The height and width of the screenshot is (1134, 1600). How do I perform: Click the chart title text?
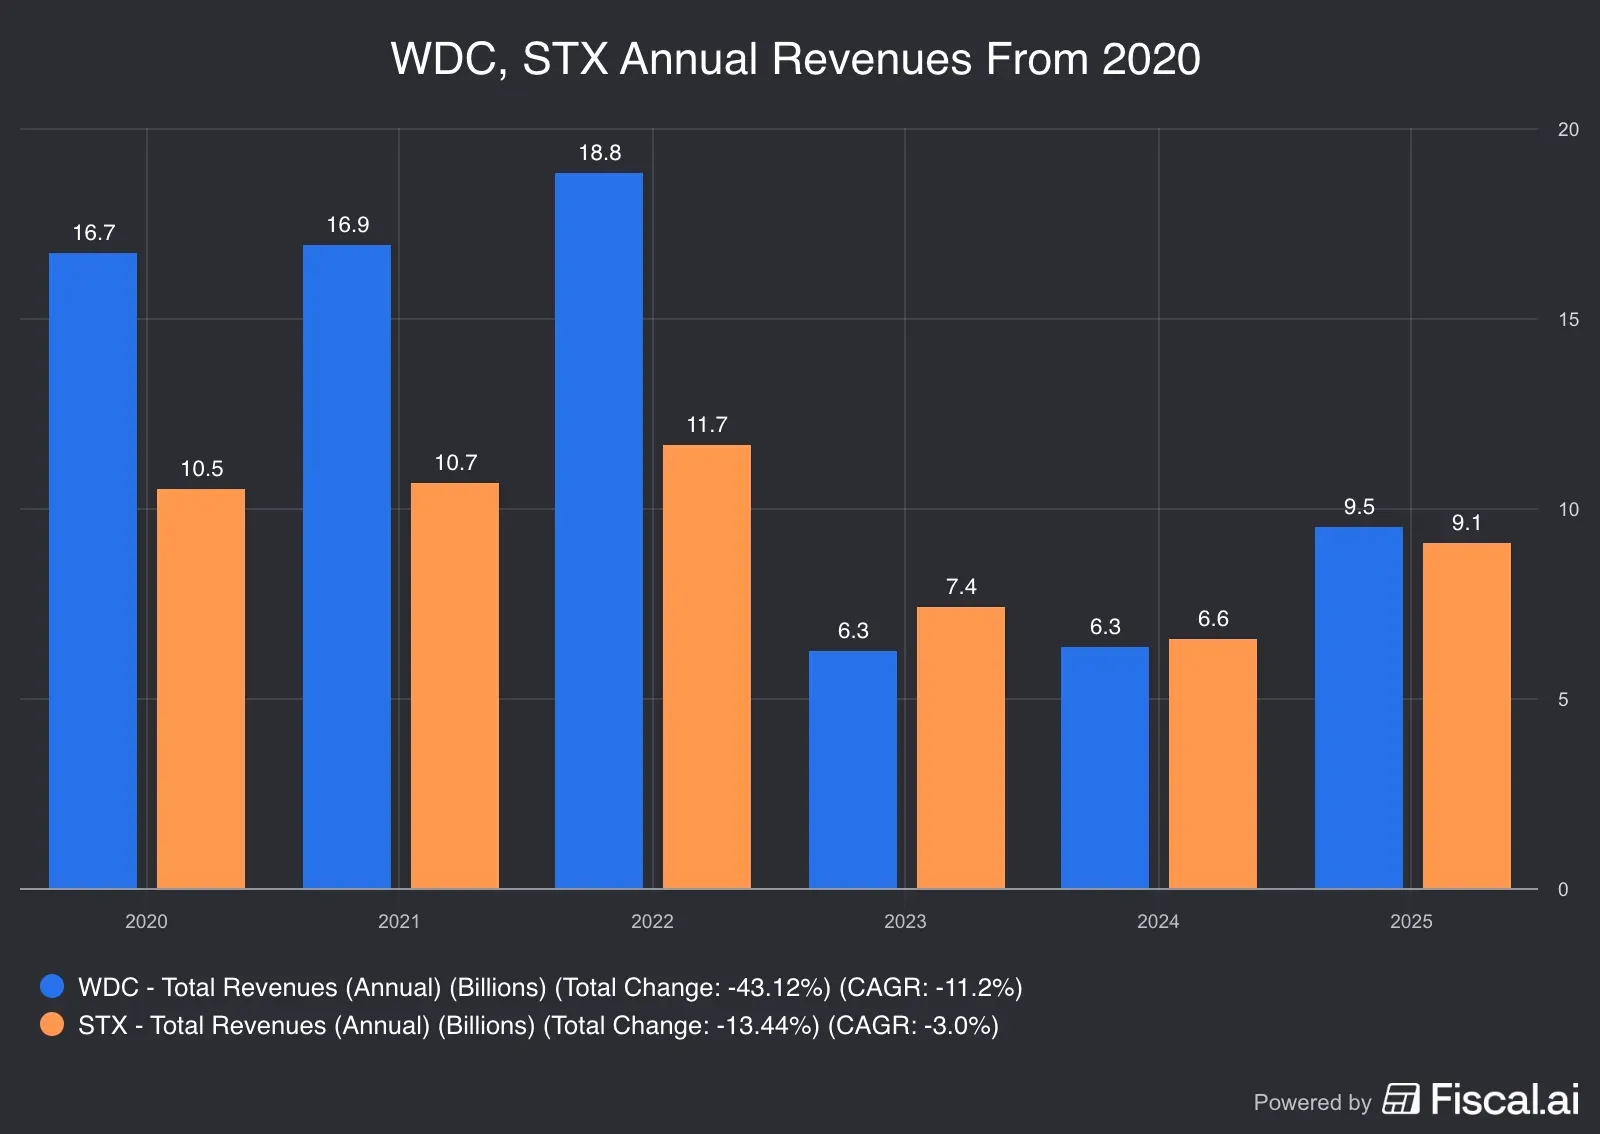point(795,60)
